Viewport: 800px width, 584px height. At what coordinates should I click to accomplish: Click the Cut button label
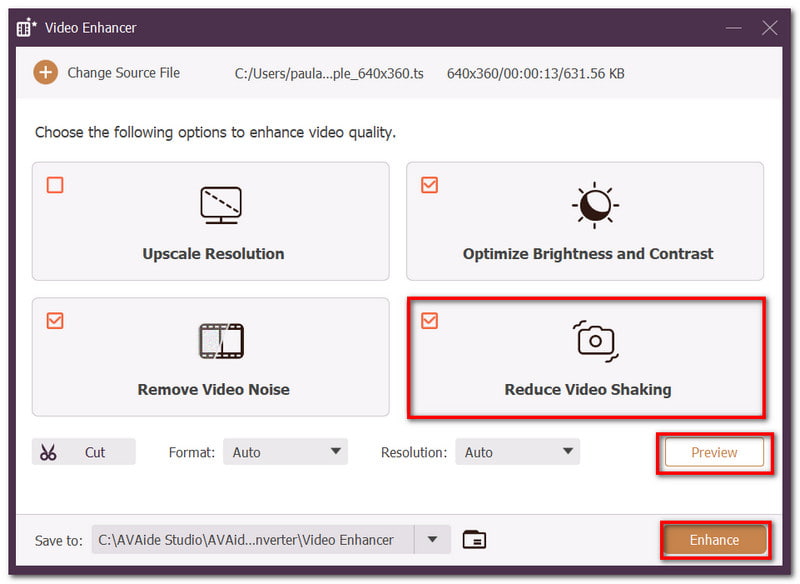pyautogui.click(x=95, y=452)
